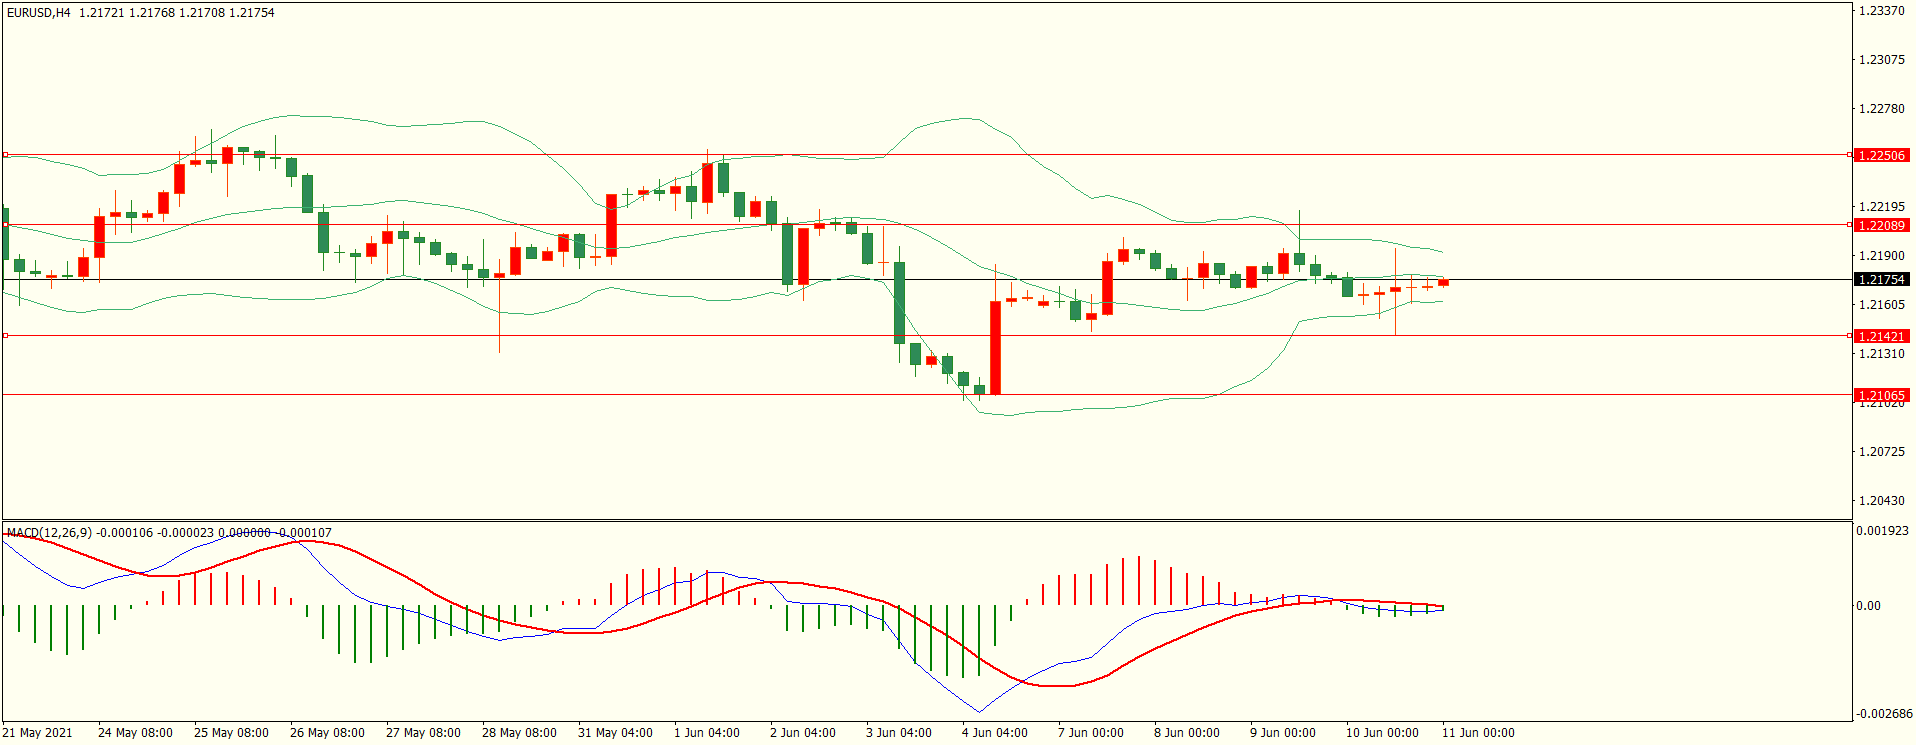Click the 1.22195 price axis label
The width and height of the screenshot is (1916, 745).
click(x=1881, y=207)
